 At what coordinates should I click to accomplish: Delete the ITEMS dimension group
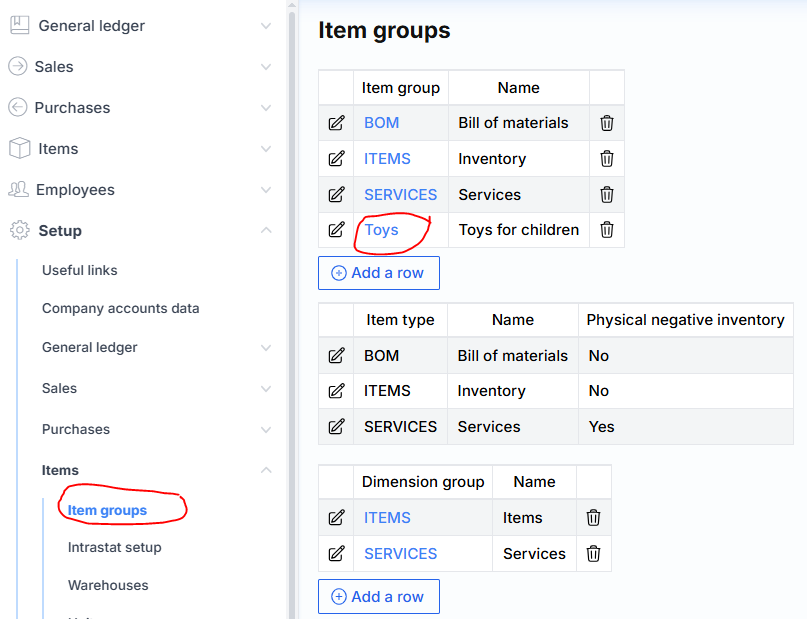coord(593,518)
